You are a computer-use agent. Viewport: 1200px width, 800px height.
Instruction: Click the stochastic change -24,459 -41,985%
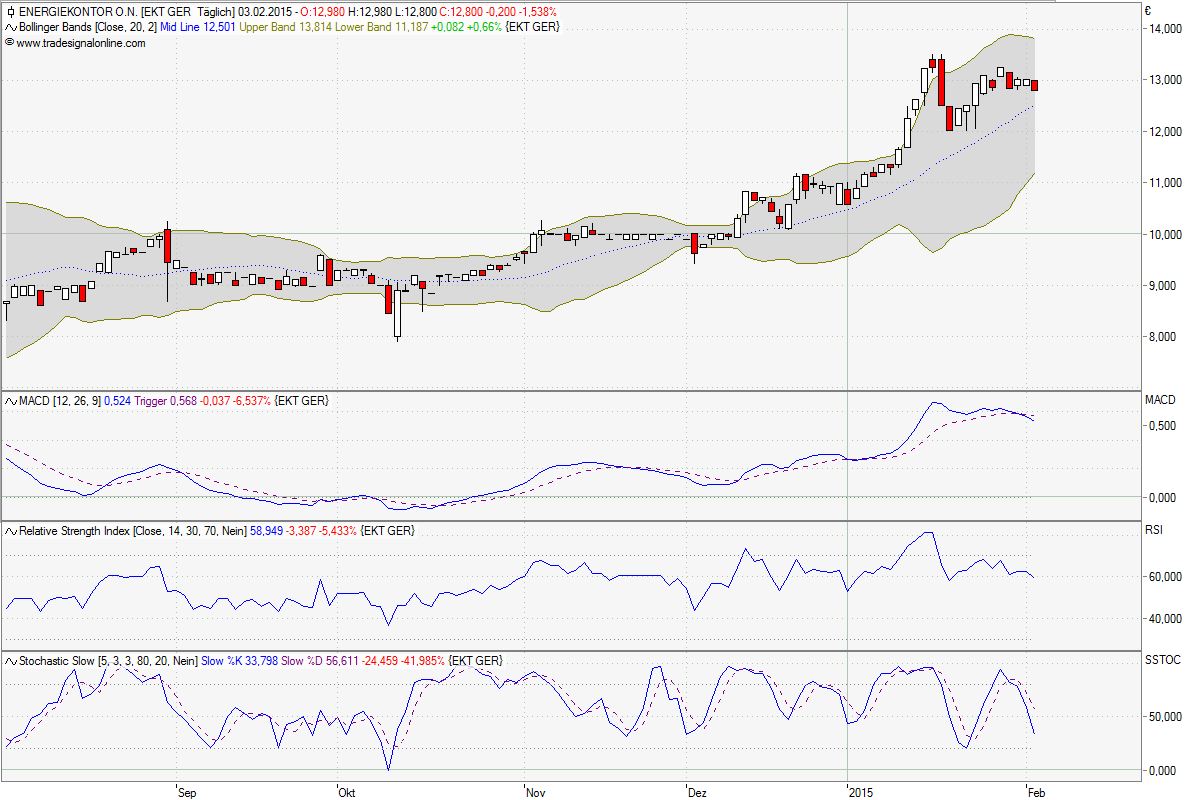tap(402, 662)
